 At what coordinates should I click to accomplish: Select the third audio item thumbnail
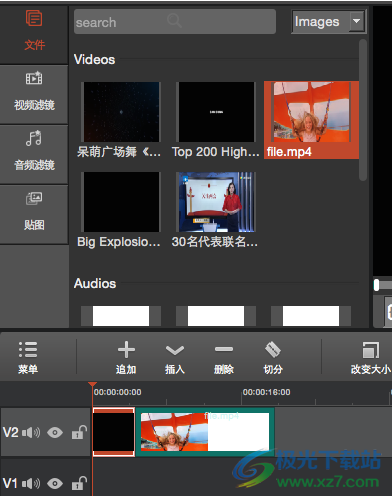311,316
